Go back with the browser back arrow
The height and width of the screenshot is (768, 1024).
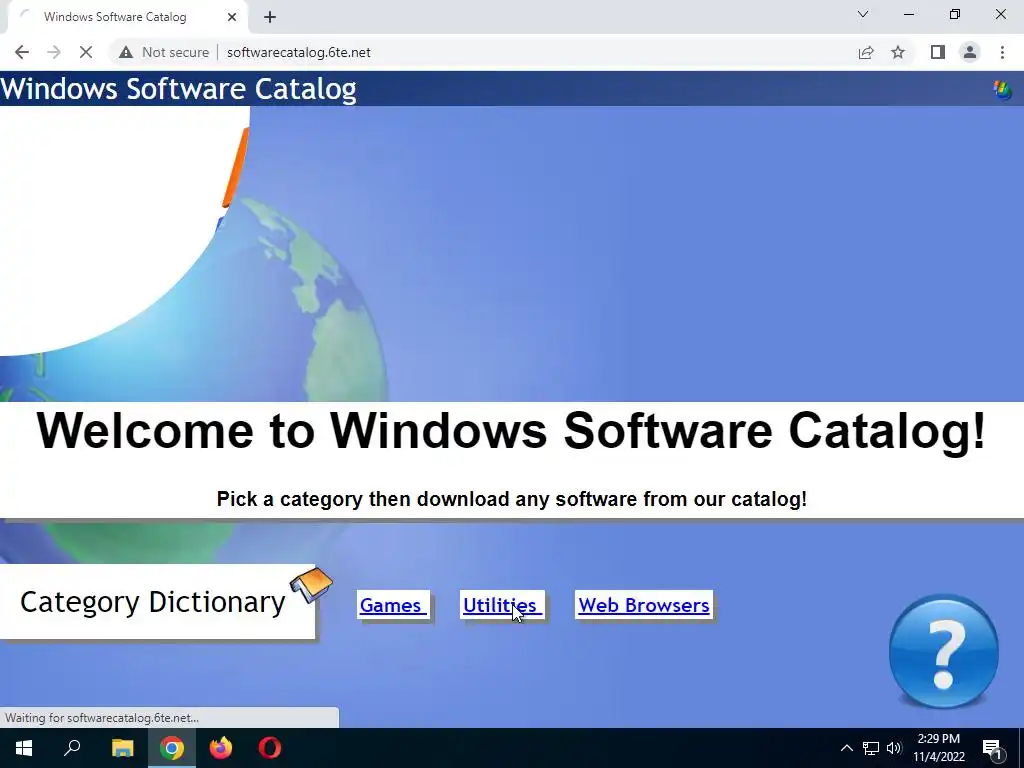click(x=22, y=52)
